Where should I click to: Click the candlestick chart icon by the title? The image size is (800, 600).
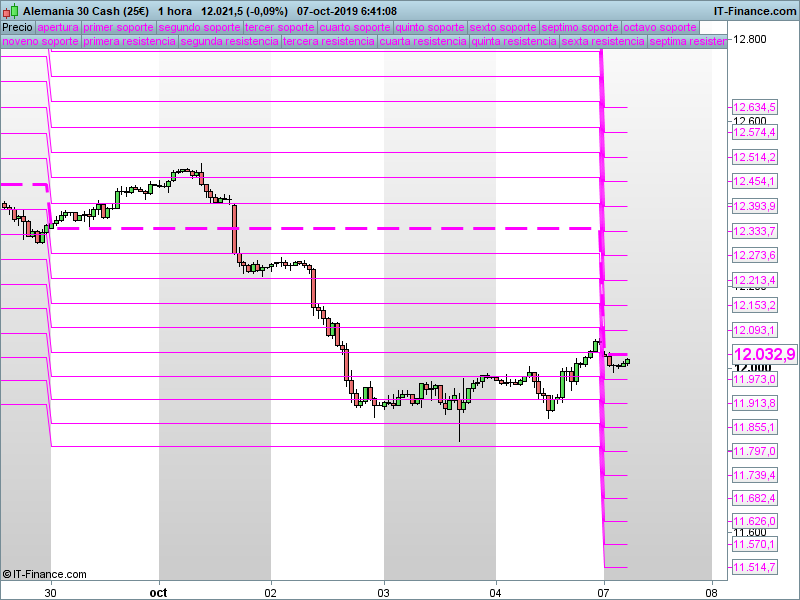[11, 11]
